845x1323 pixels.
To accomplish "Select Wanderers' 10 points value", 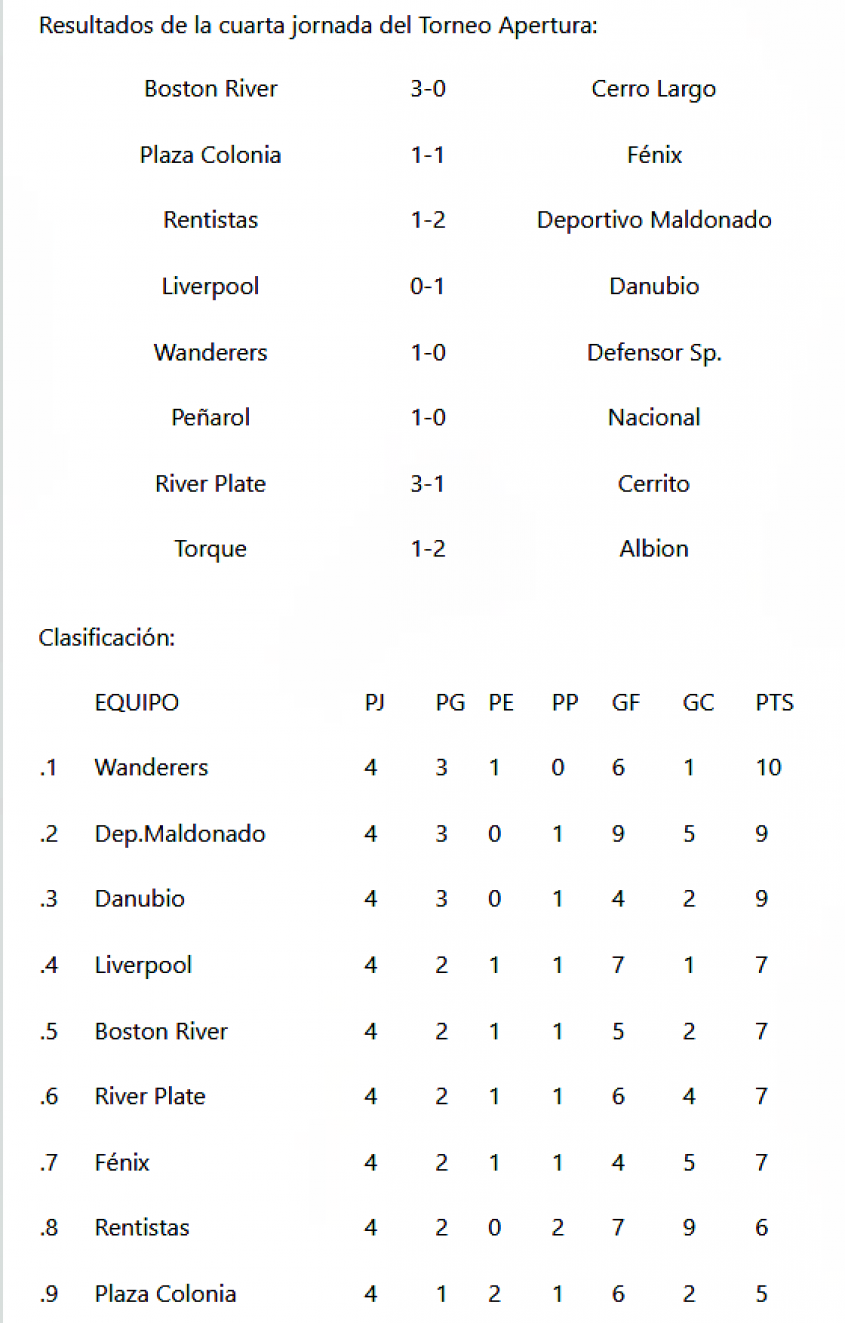I will click(x=769, y=768).
